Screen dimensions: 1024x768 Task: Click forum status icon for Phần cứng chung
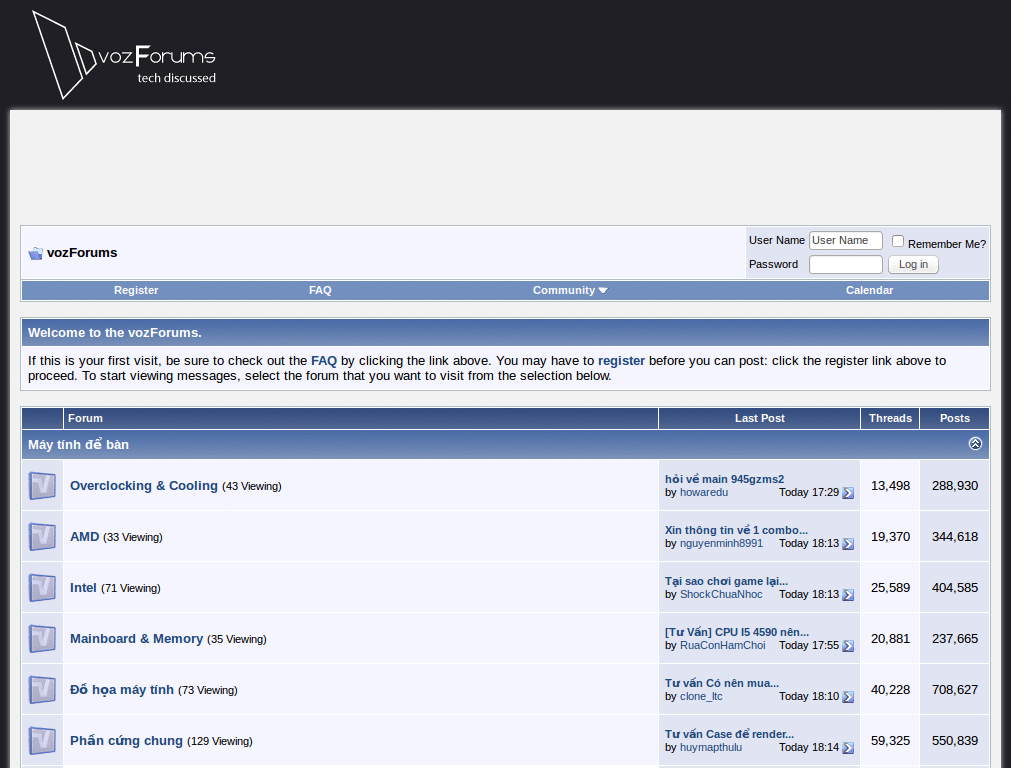pyautogui.click(x=42, y=741)
